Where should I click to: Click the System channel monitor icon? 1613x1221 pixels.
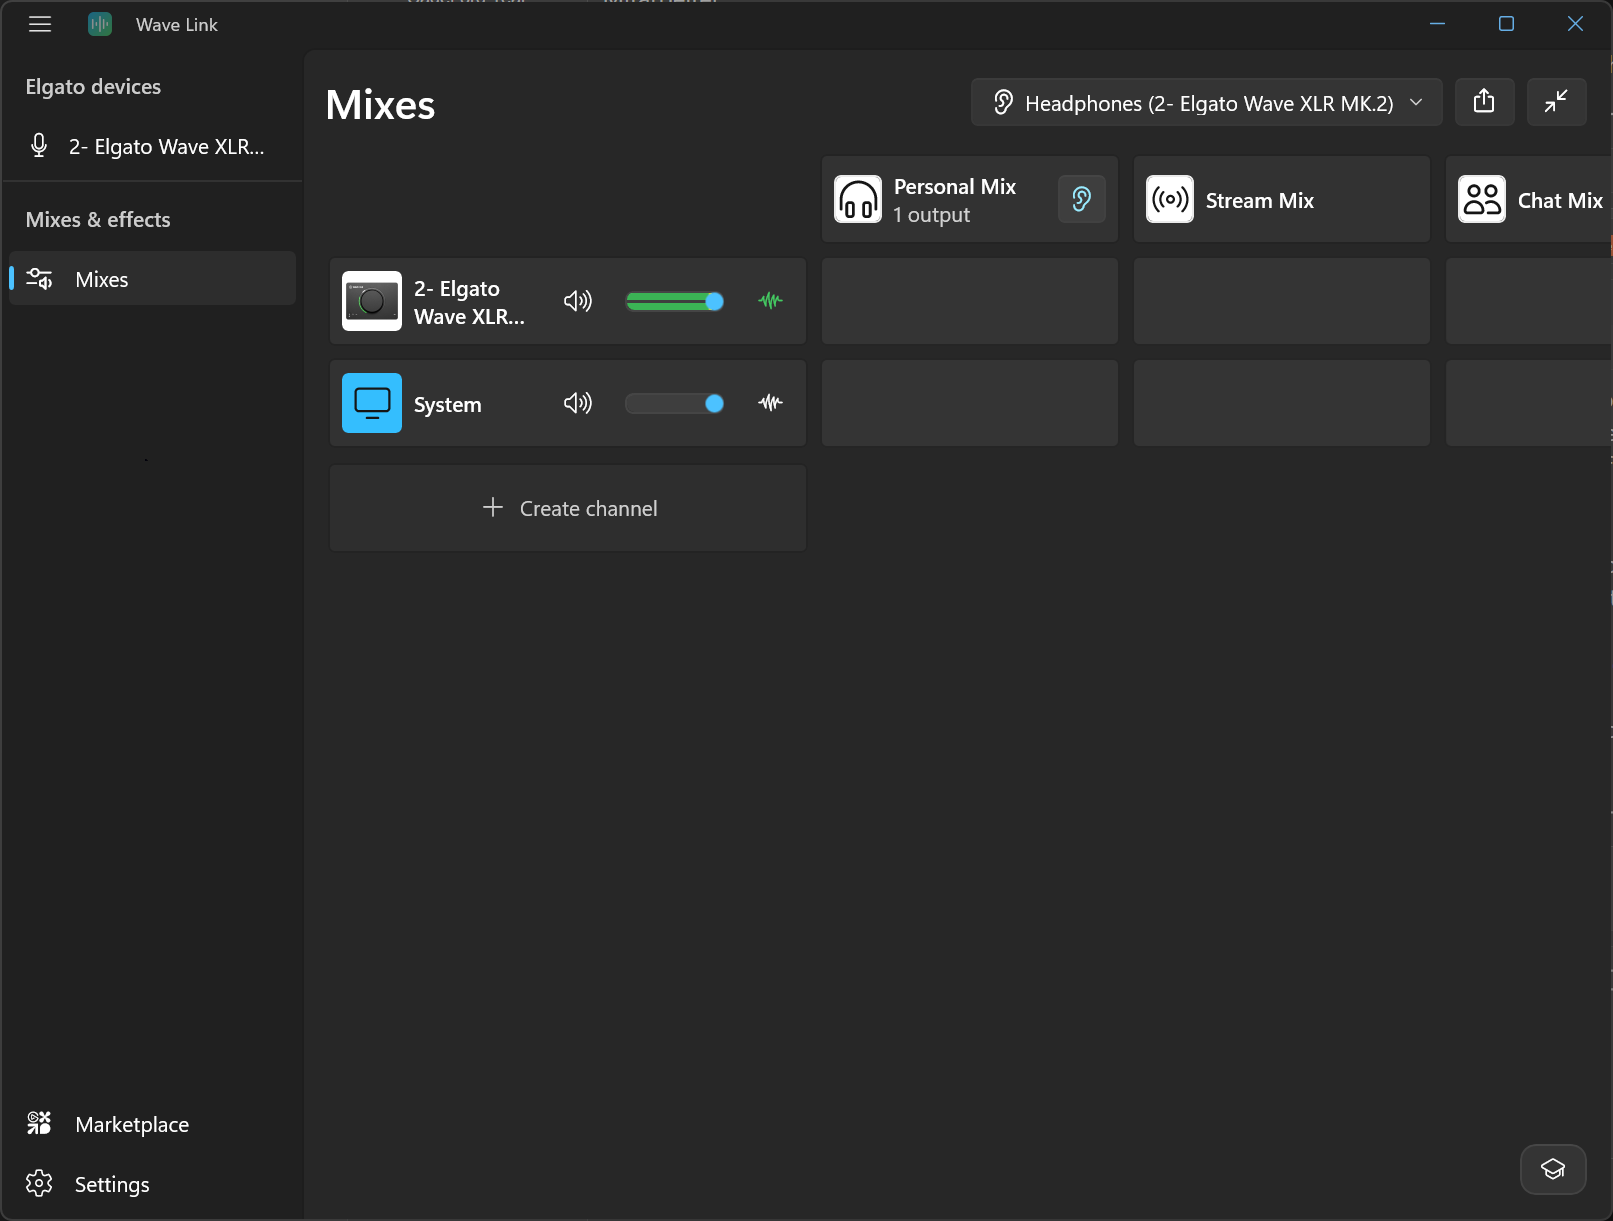point(372,403)
